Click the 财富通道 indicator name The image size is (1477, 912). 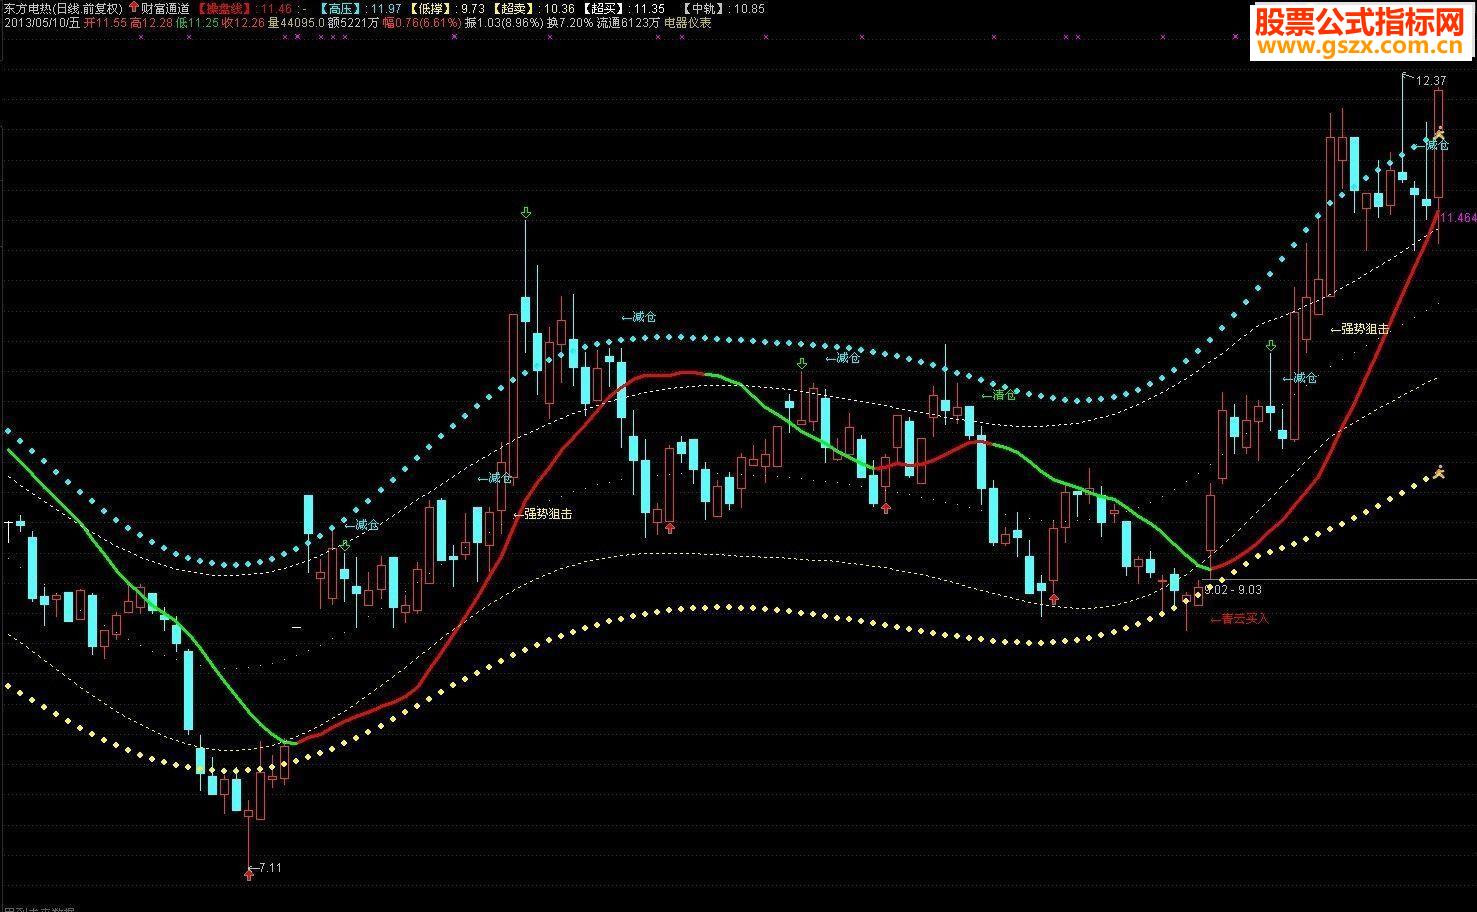[x=165, y=8]
